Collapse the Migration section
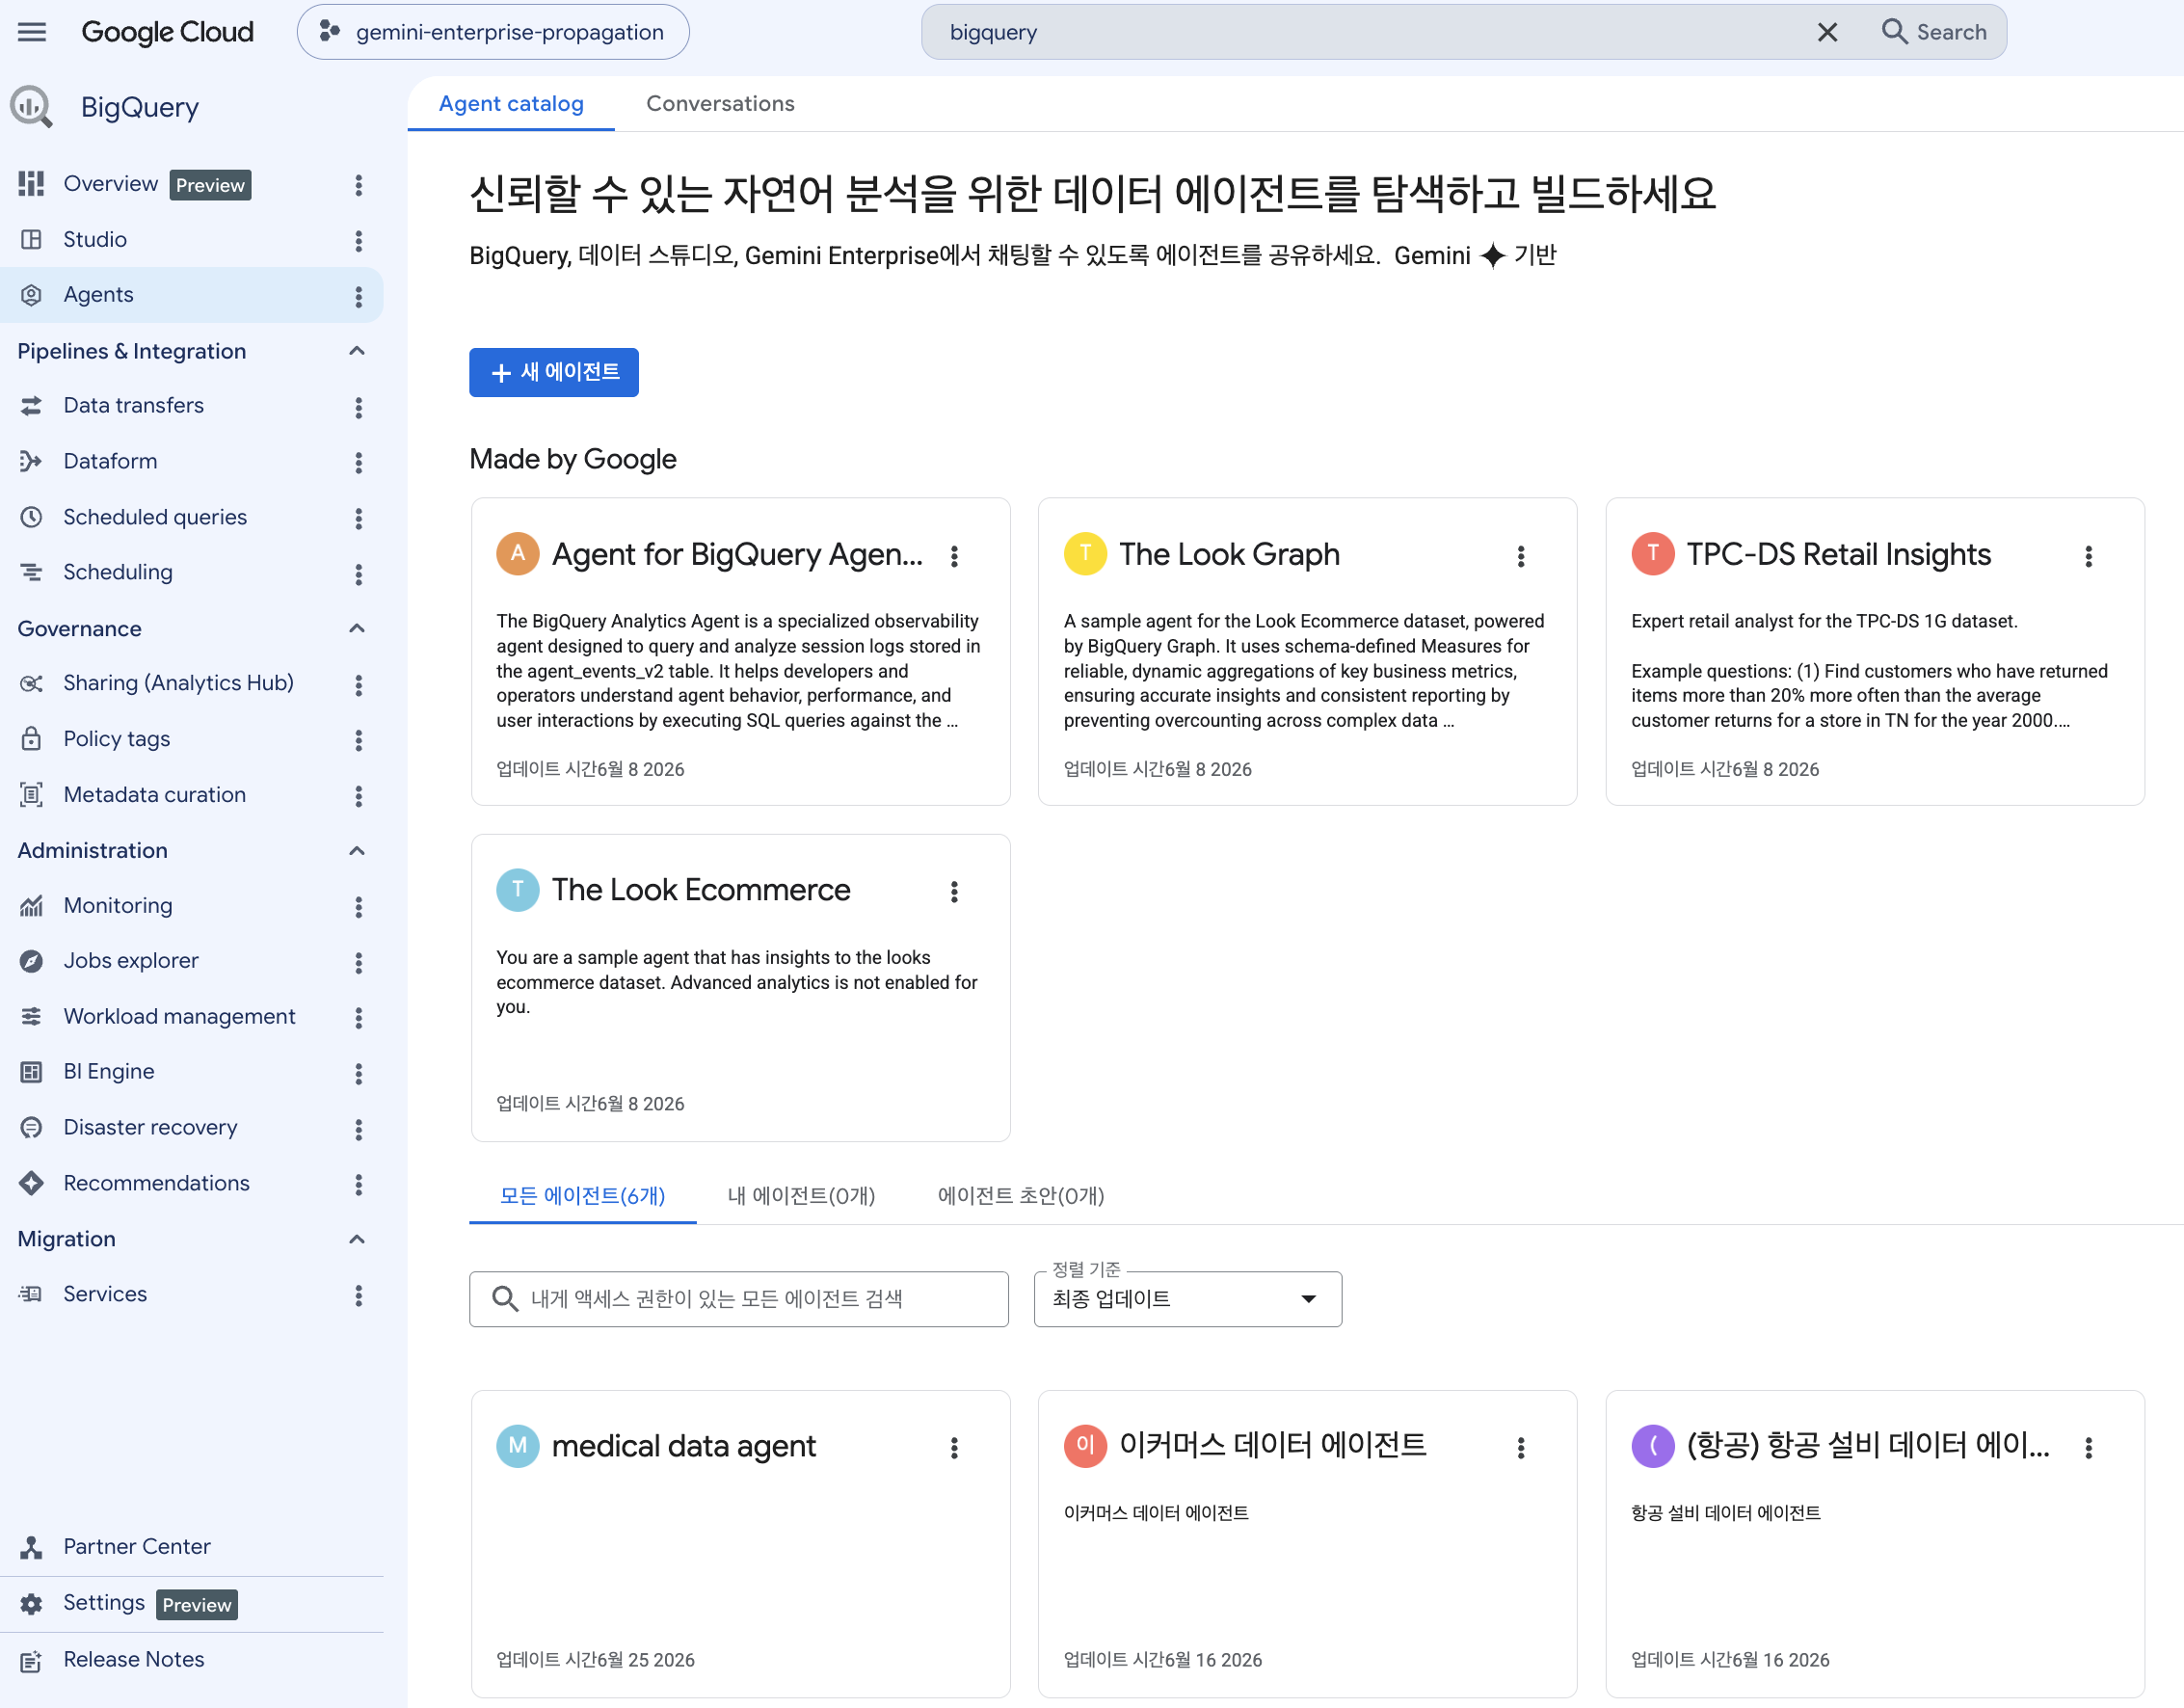The image size is (2184, 1708). [x=357, y=1239]
